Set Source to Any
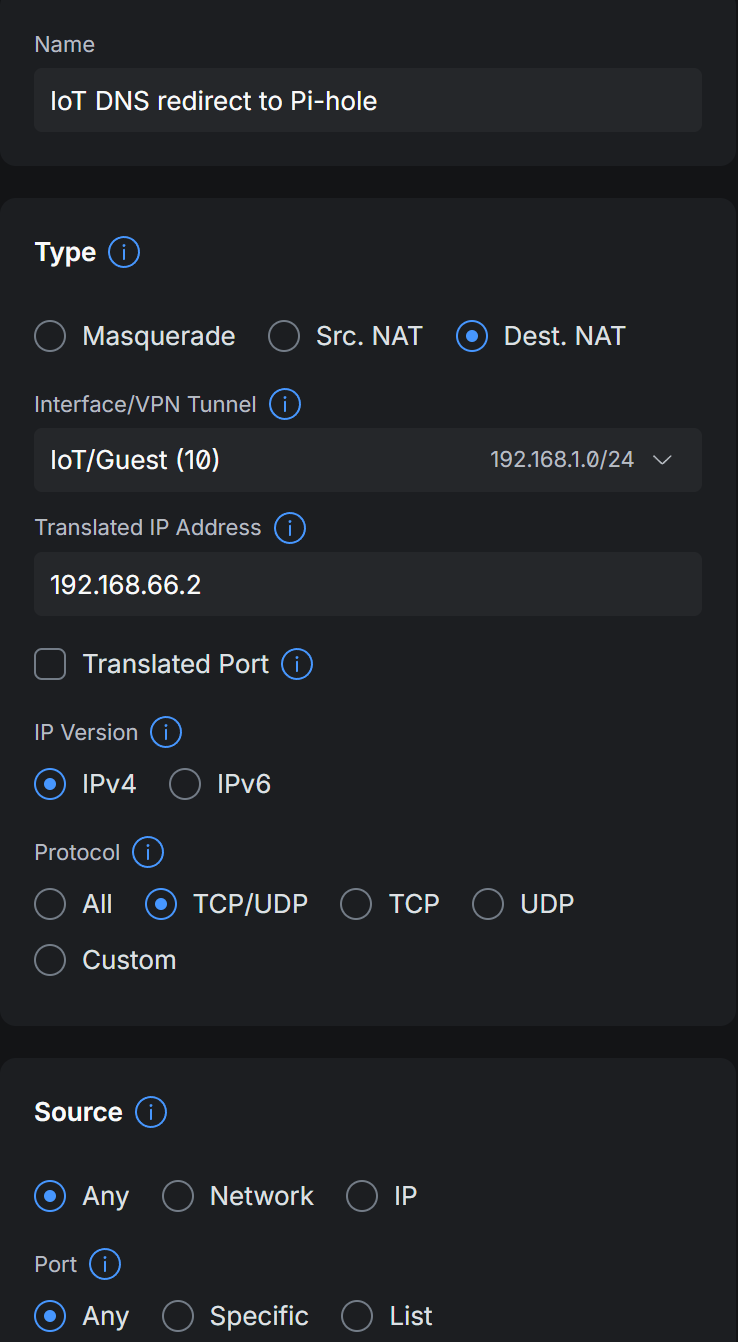The width and height of the screenshot is (738, 1342). coord(50,1196)
